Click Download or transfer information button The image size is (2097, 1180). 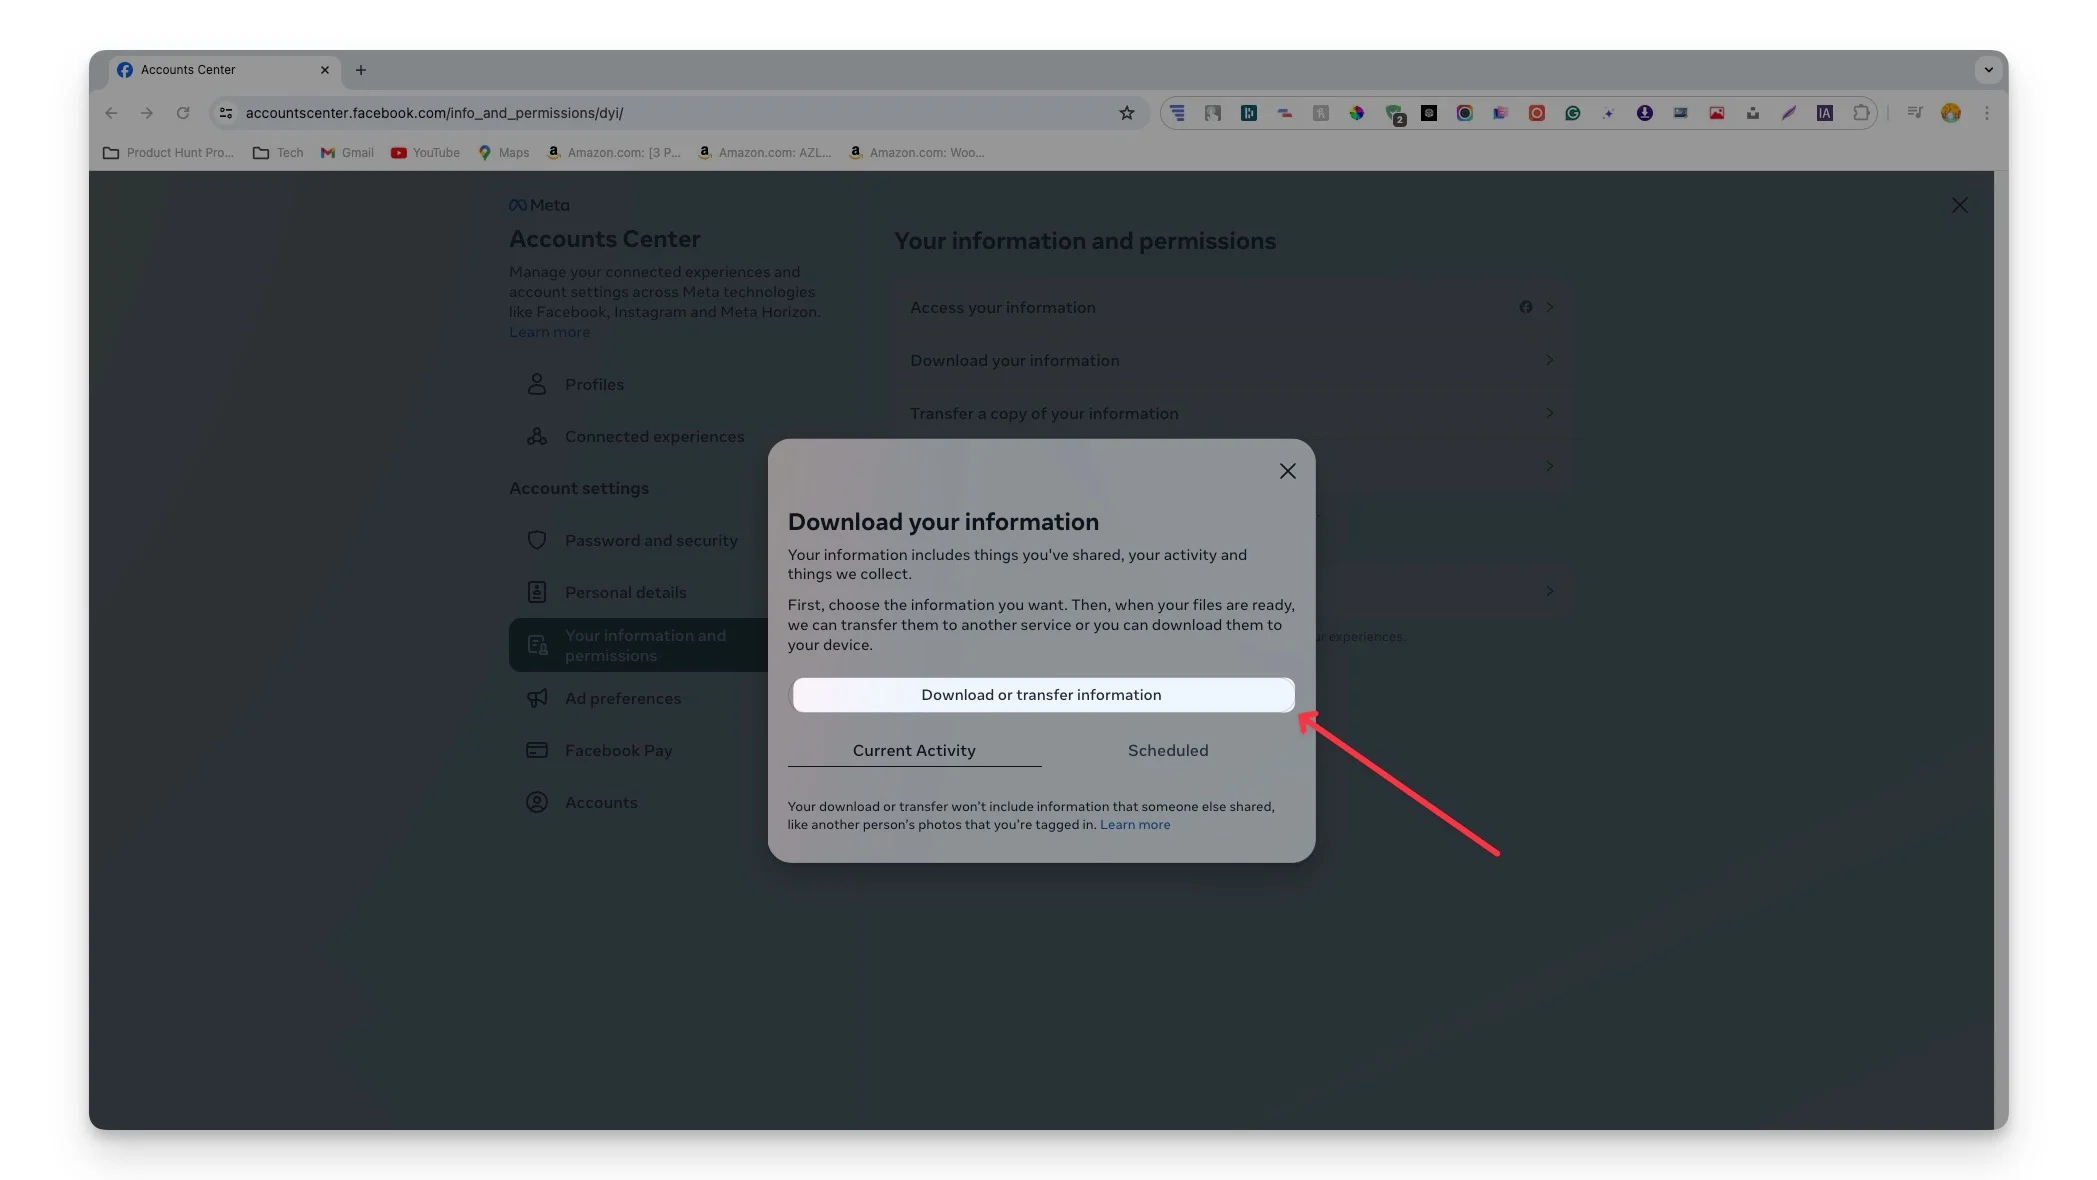coord(1041,696)
